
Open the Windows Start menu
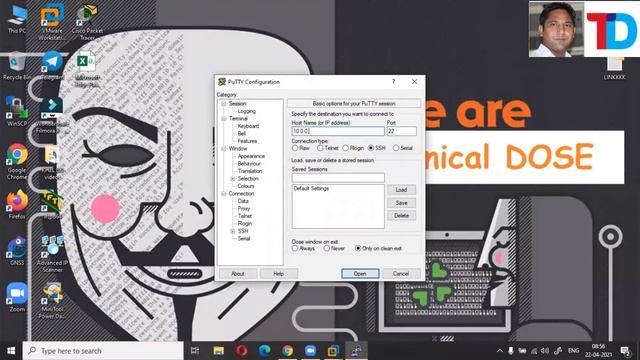(x=11, y=351)
